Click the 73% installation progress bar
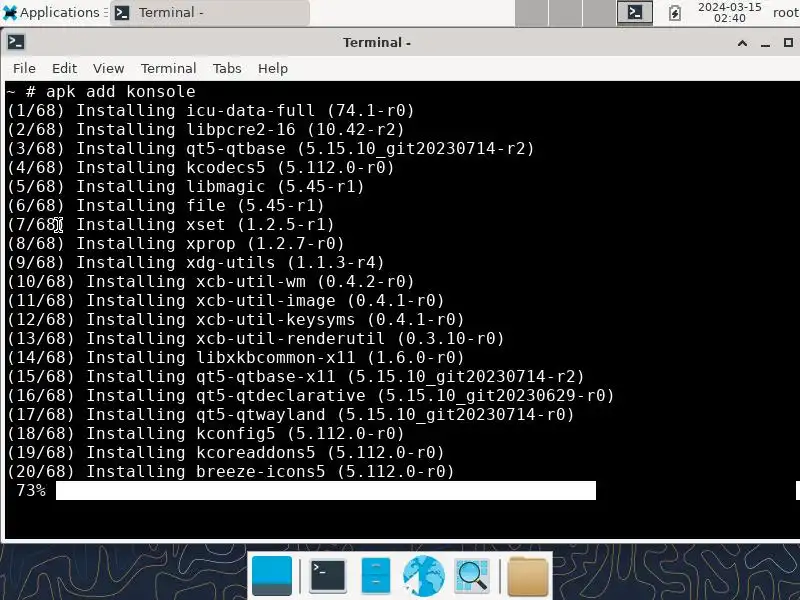The height and width of the screenshot is (600, 800). (x=326, y=490)
